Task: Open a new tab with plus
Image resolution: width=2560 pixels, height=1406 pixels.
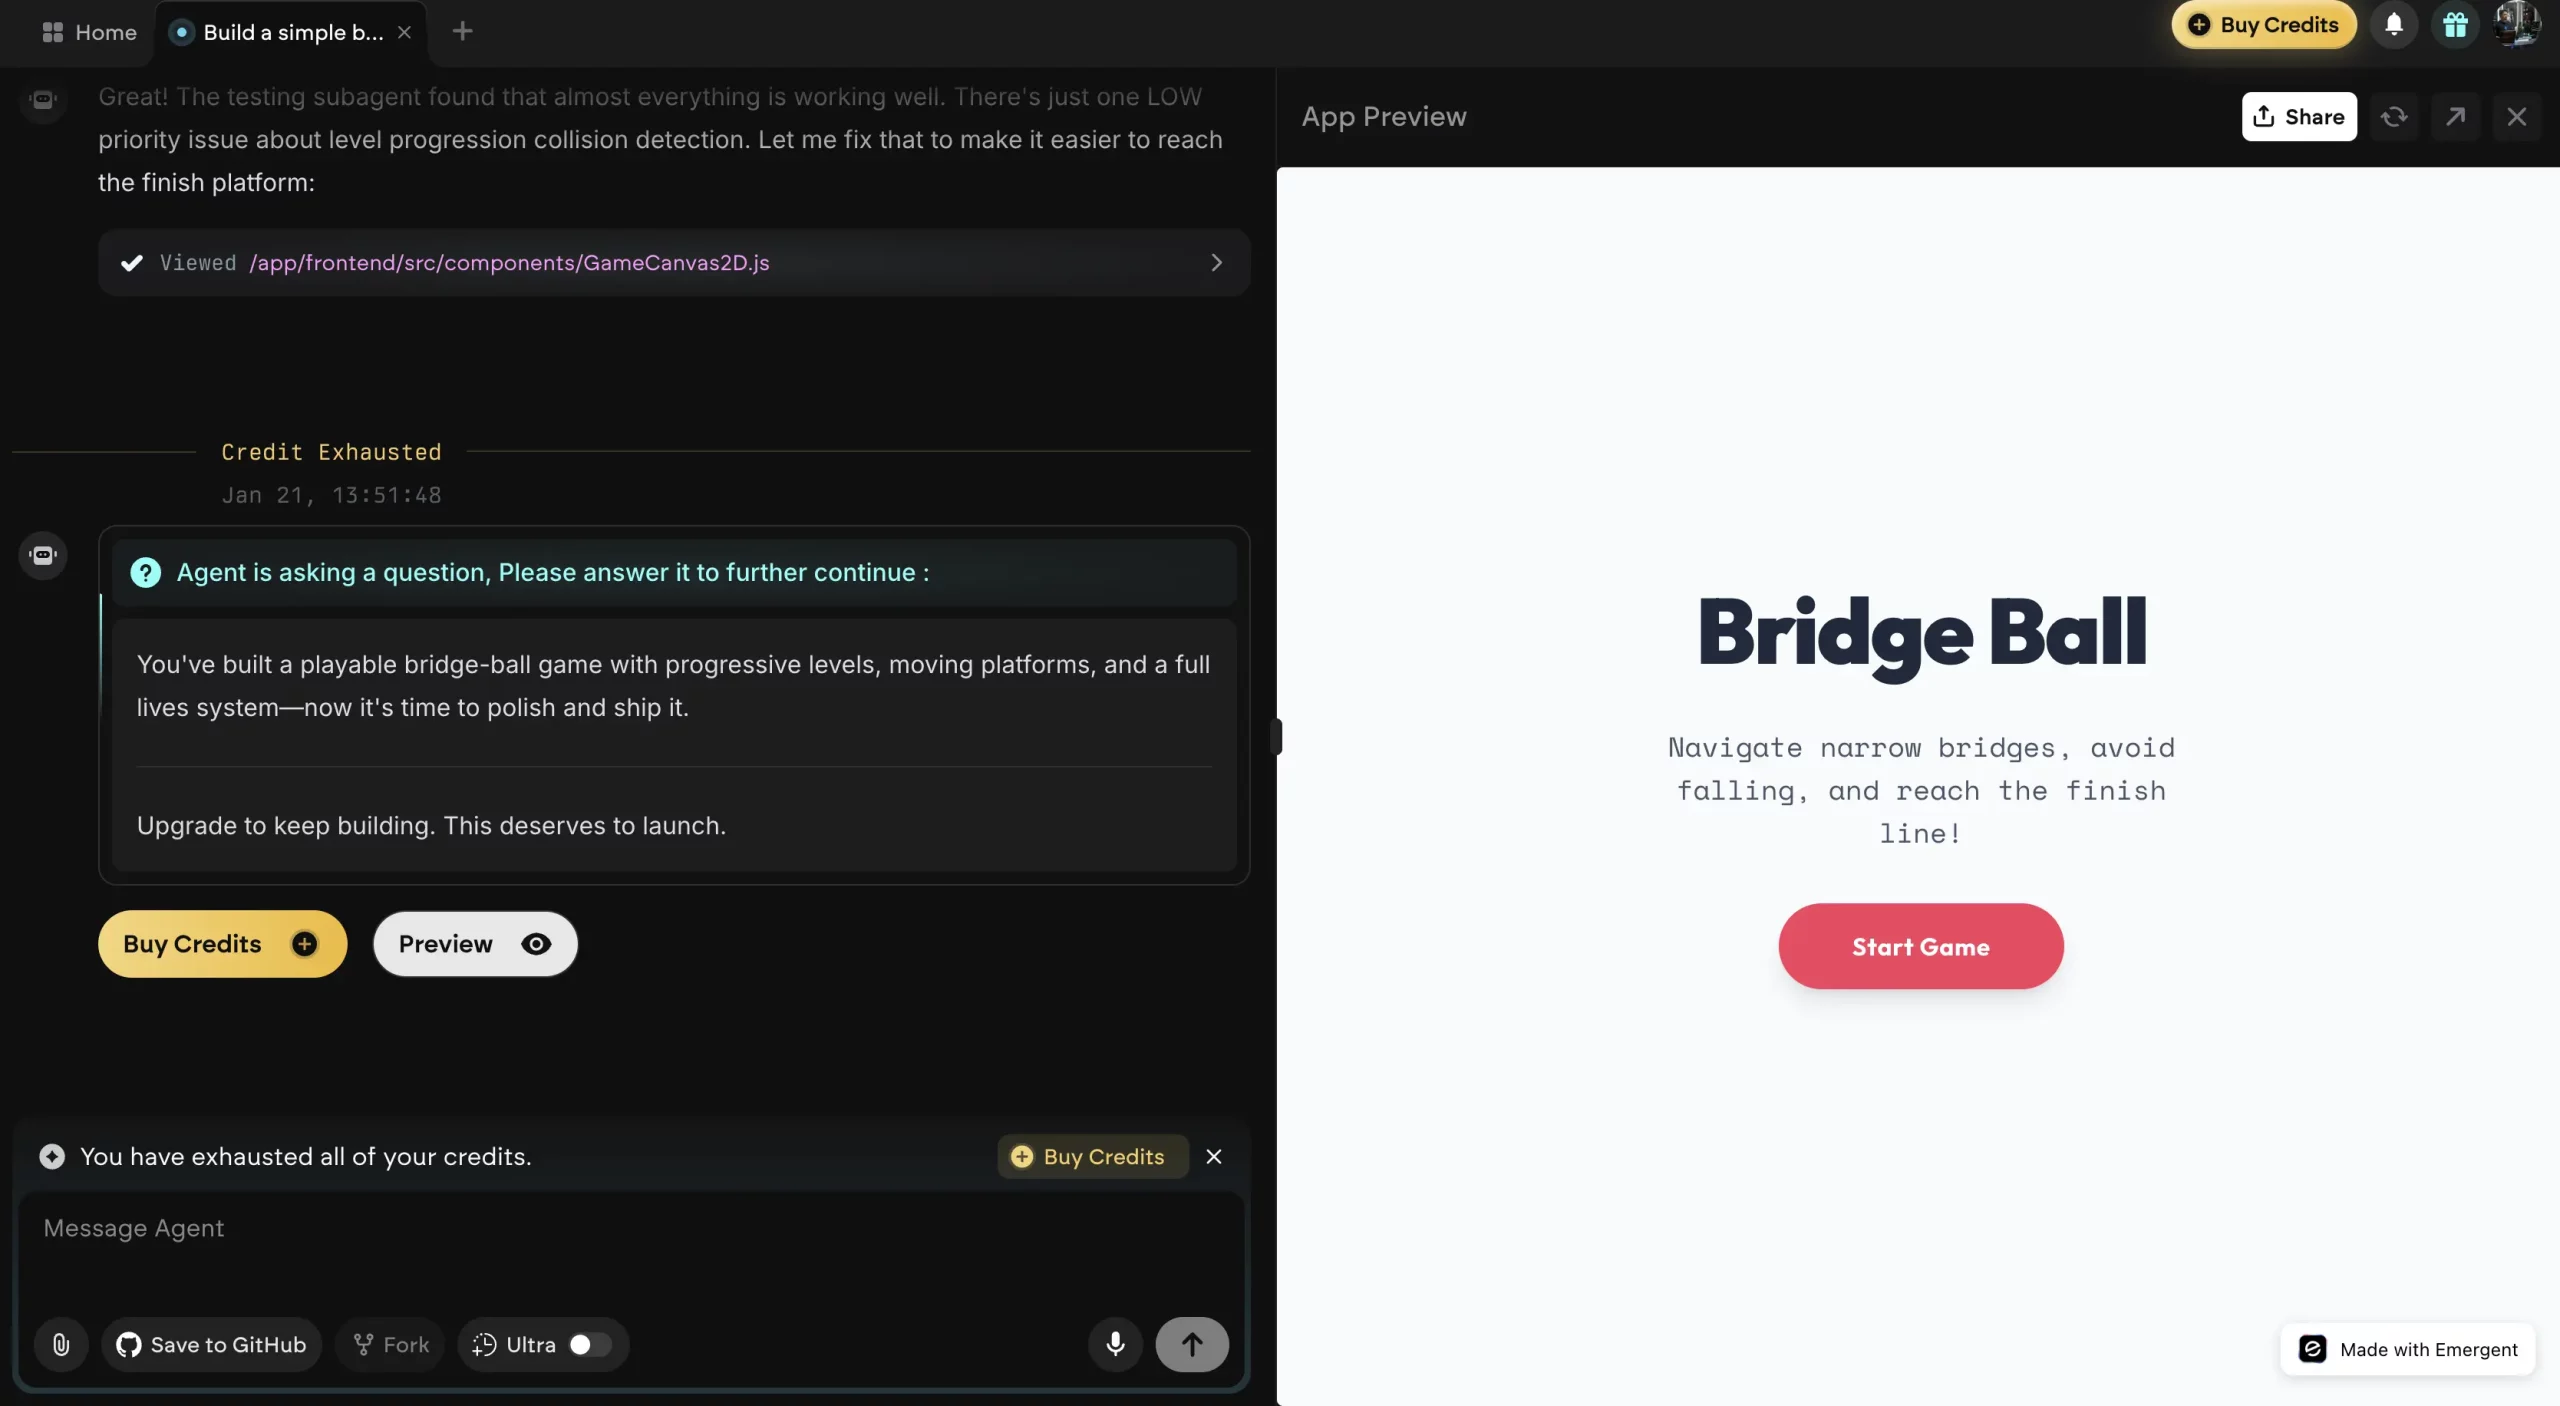Action: point(462,32)
